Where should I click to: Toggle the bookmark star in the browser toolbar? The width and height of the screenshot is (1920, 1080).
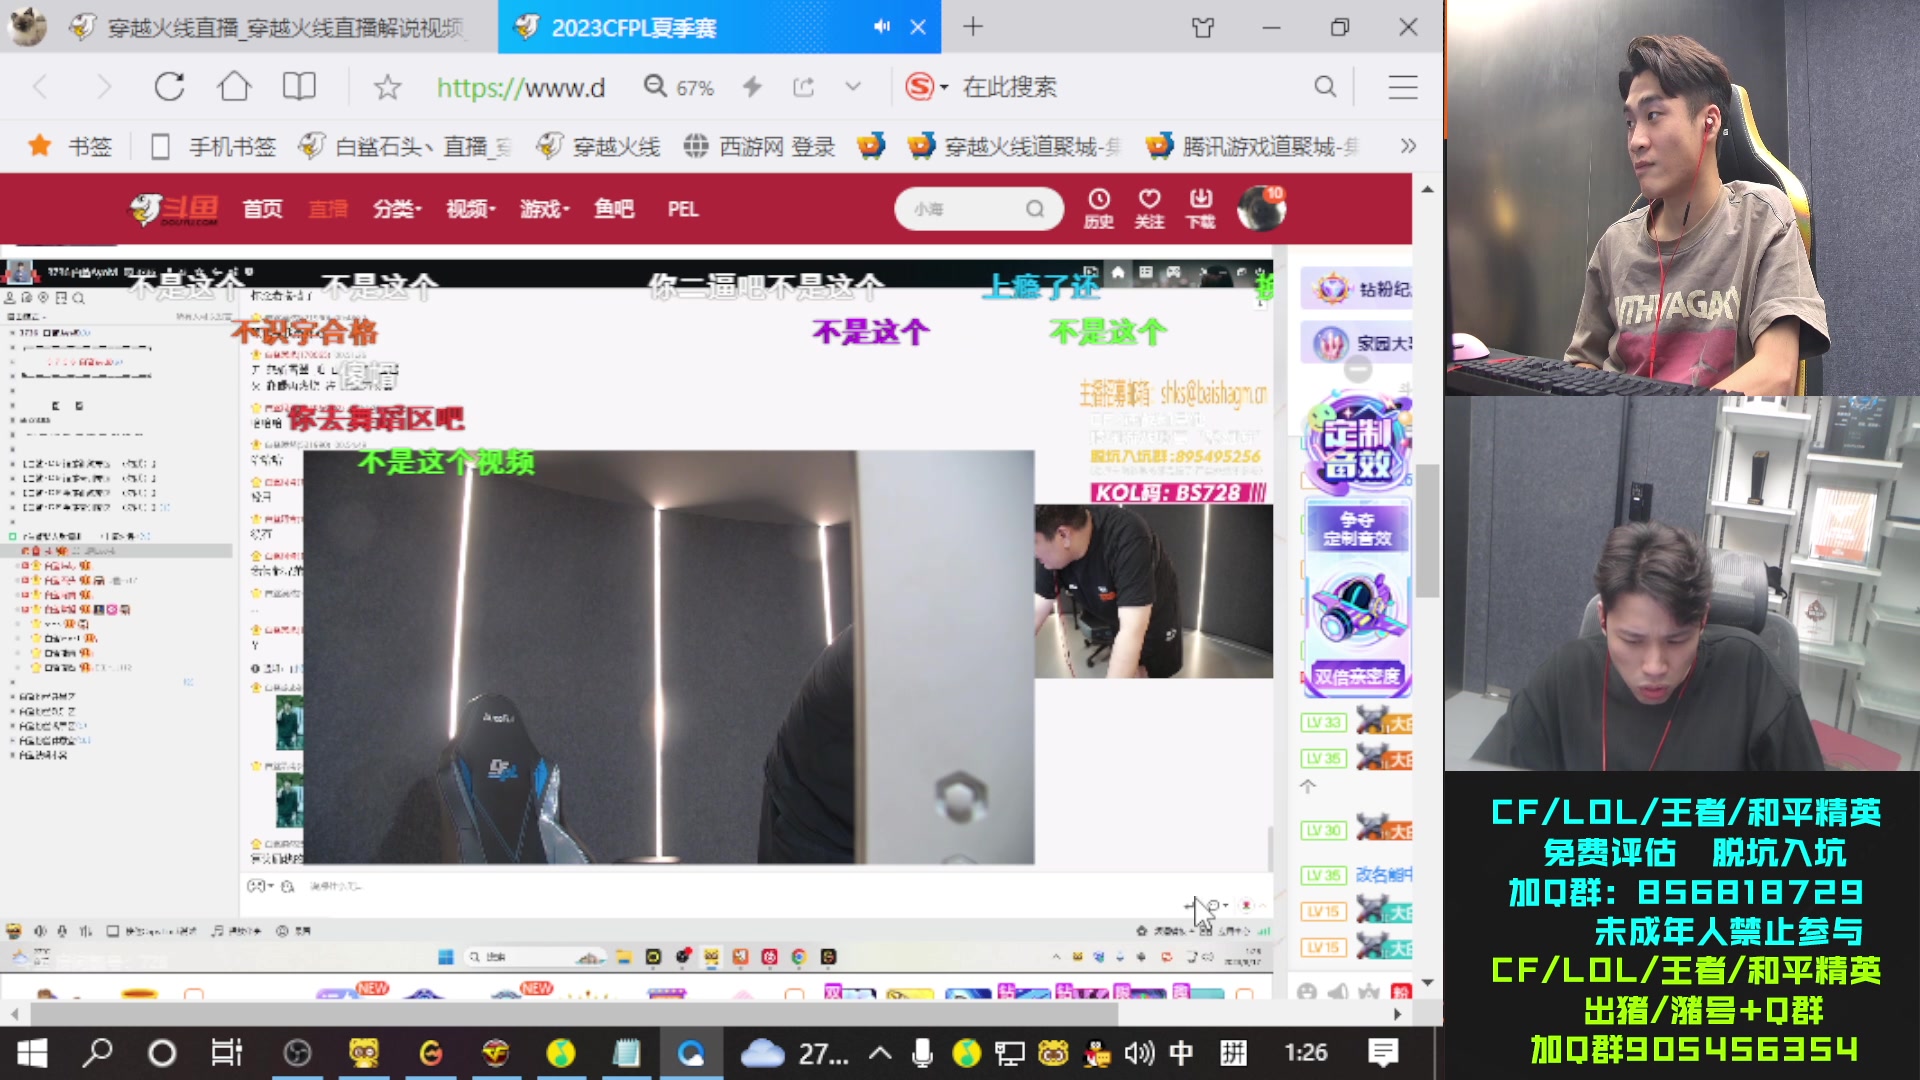(x=386, y=87)
